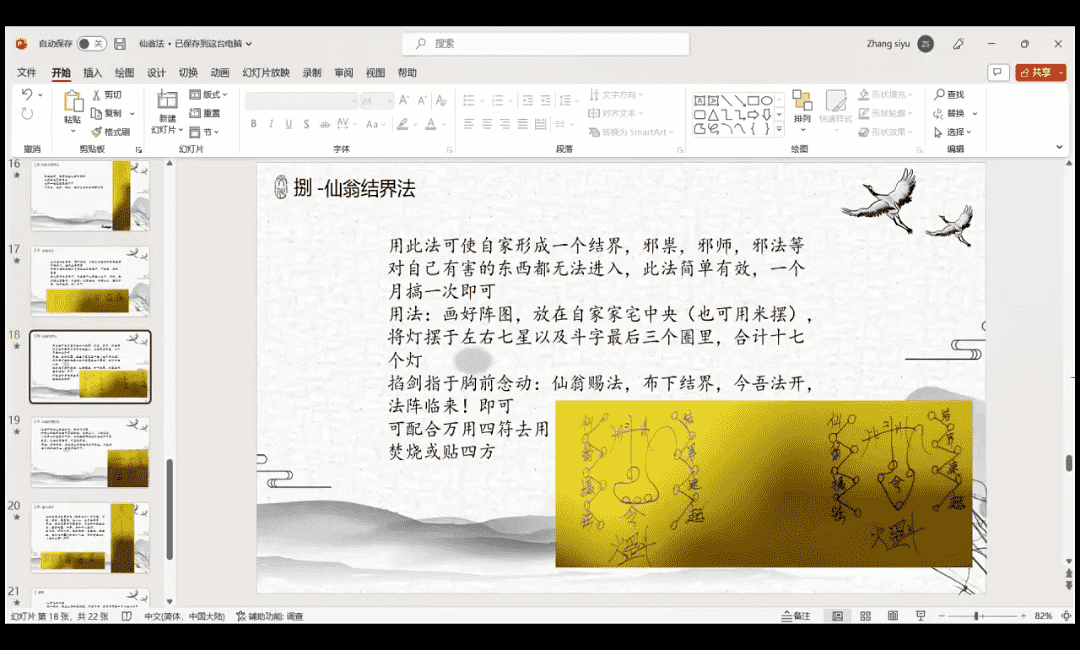Expand the Select (选择) dropdown

[x=955, y=132]
